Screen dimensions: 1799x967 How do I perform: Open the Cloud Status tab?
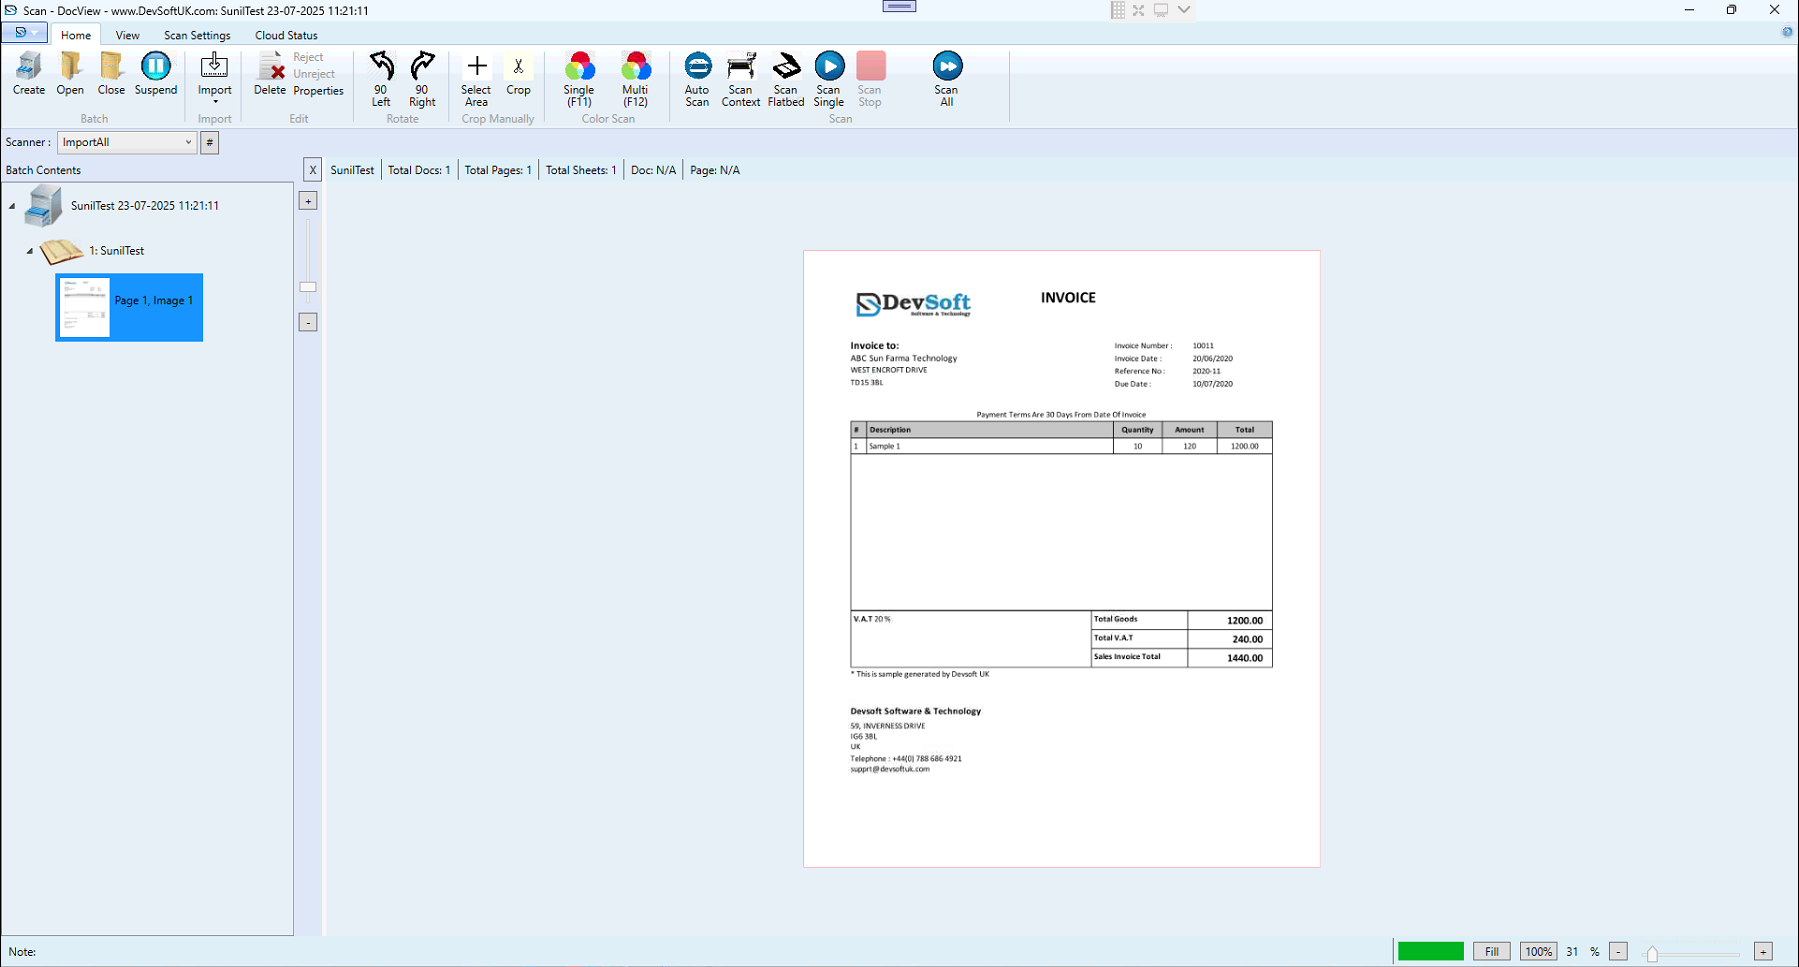pos(285,34)
